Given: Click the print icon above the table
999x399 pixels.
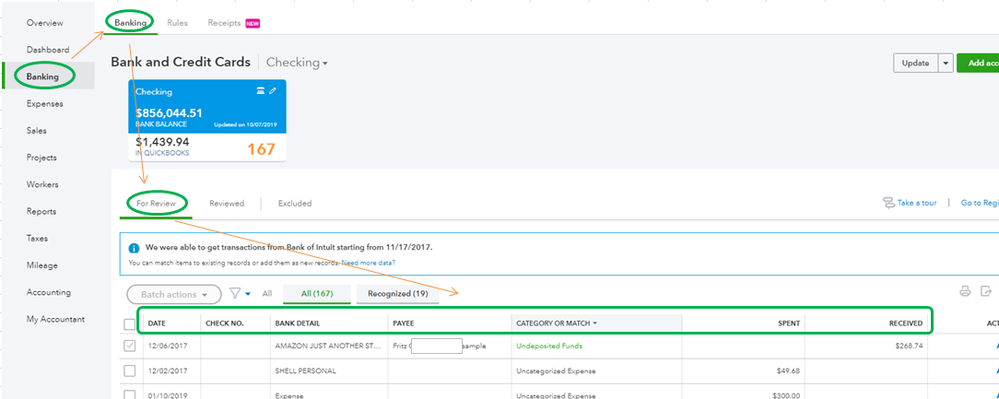Looking at the screenshot, I should tap(965, 291).
